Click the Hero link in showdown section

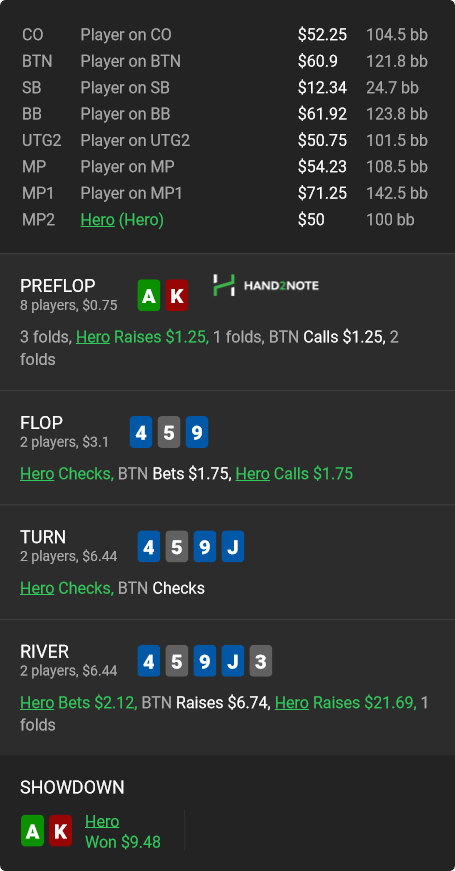pyautogui.click(x=102, y=821)
